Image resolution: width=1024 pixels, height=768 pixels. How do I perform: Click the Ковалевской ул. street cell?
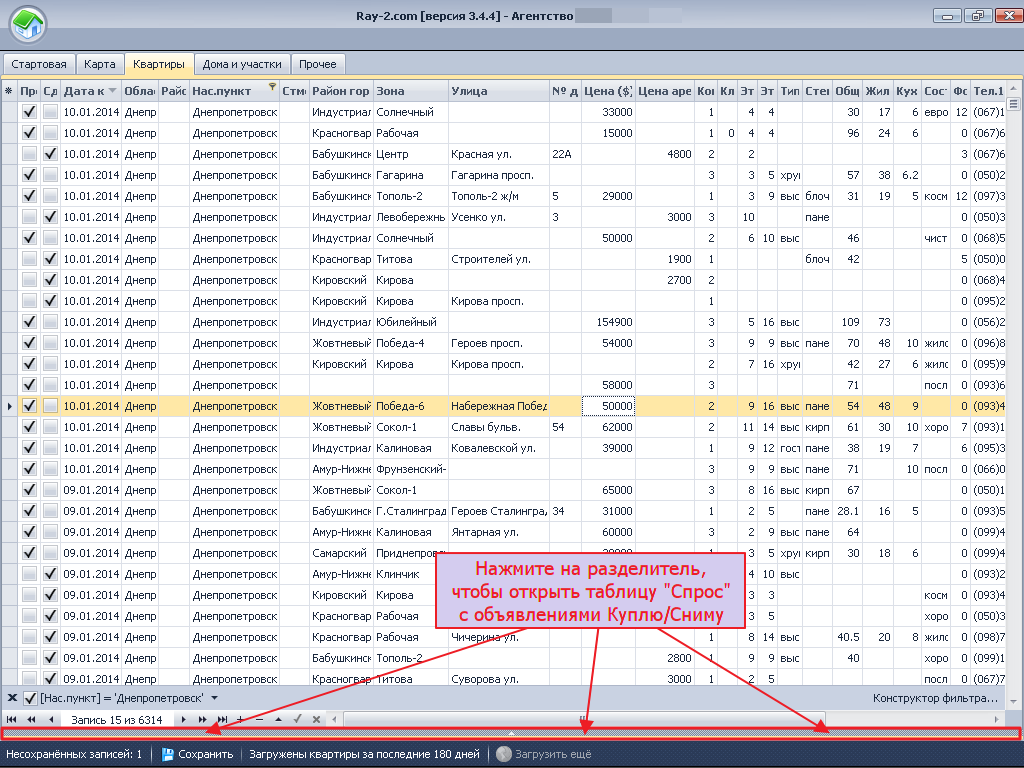point(499,448)
